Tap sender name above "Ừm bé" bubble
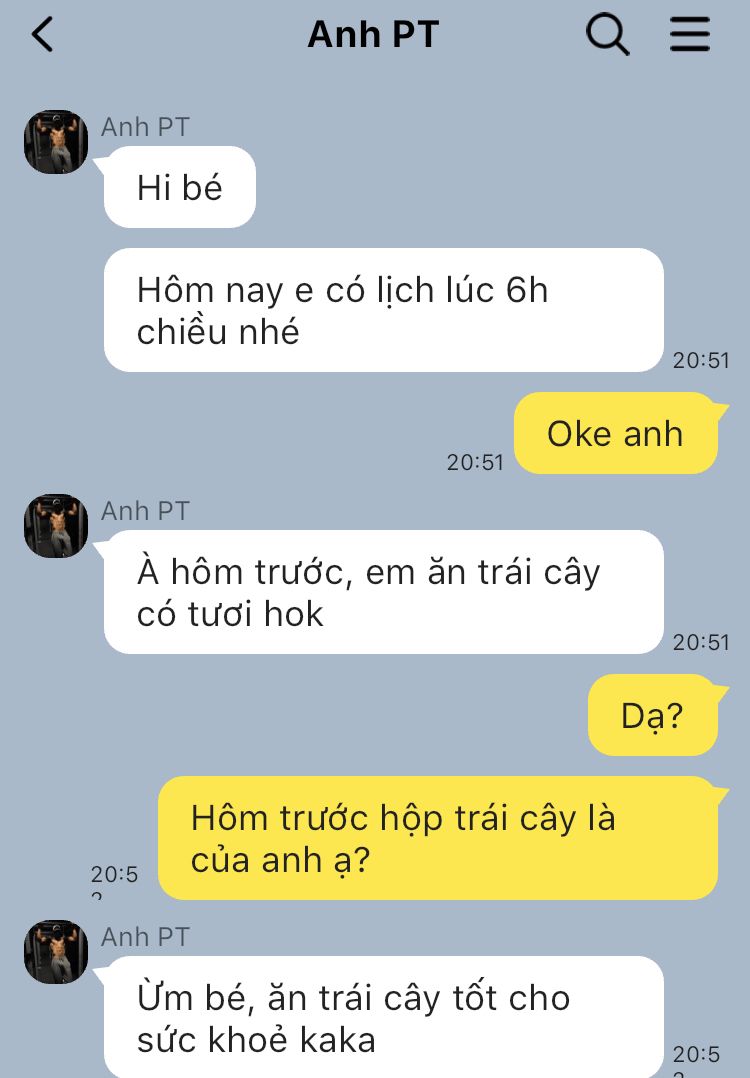This screenshot has height=1078, width=750. click(x=145, y=938)
